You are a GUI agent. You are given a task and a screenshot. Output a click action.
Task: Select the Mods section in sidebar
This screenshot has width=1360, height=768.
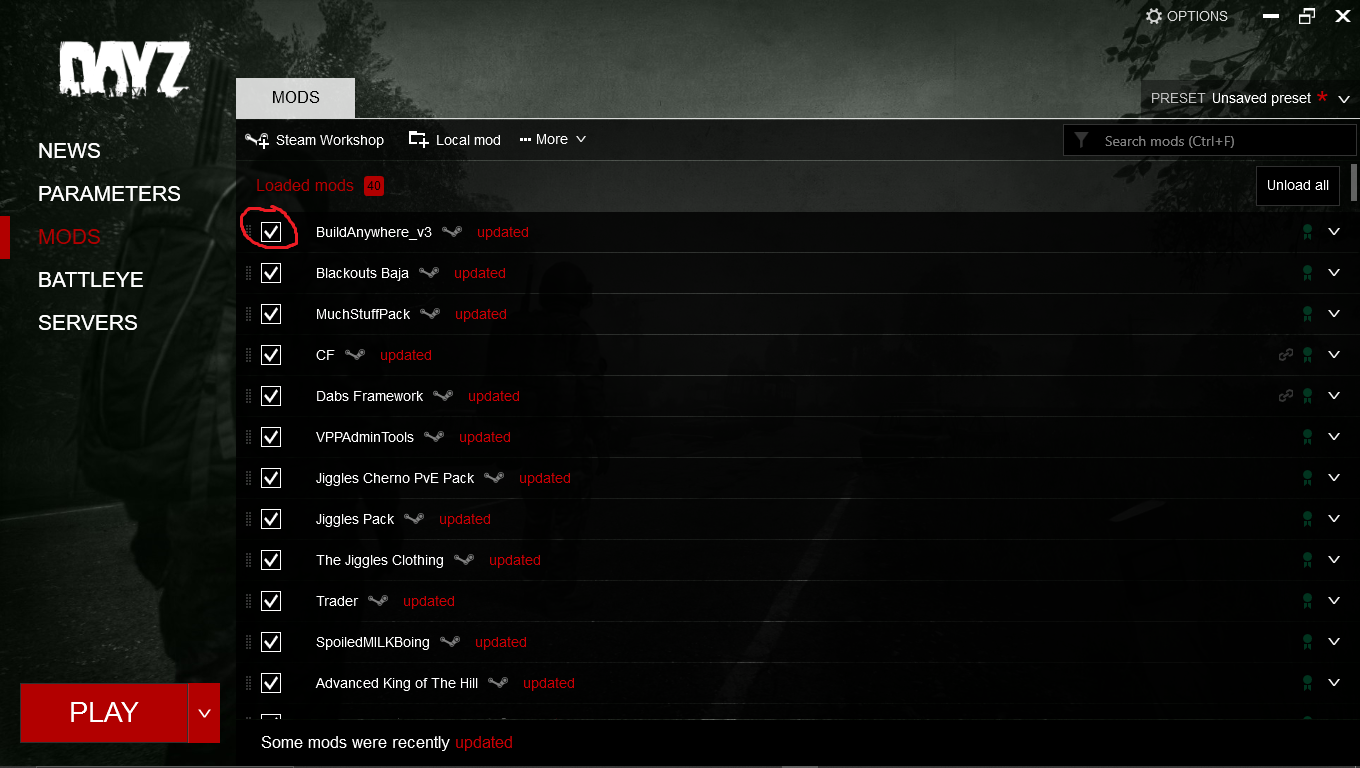[69, 237]
